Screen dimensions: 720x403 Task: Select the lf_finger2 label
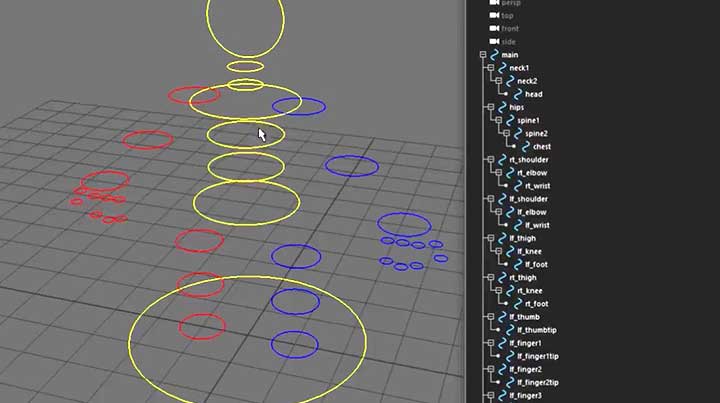coord(525,369)
